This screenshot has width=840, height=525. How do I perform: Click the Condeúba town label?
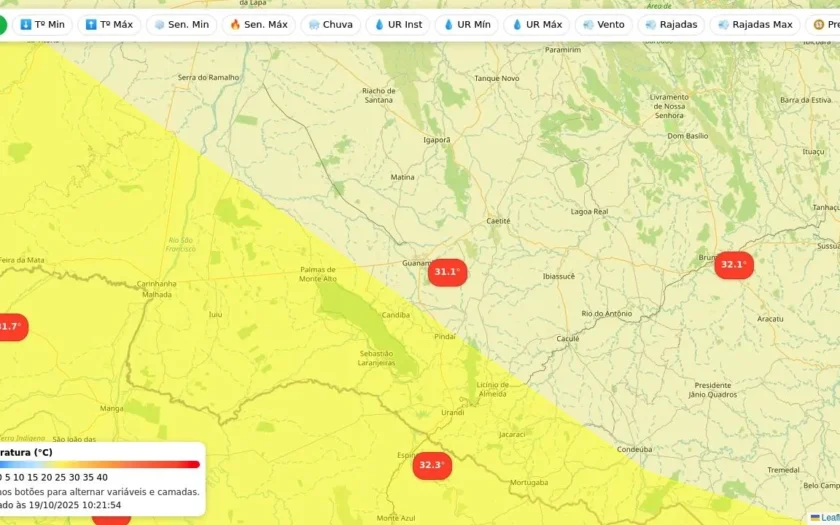(635, 449)
